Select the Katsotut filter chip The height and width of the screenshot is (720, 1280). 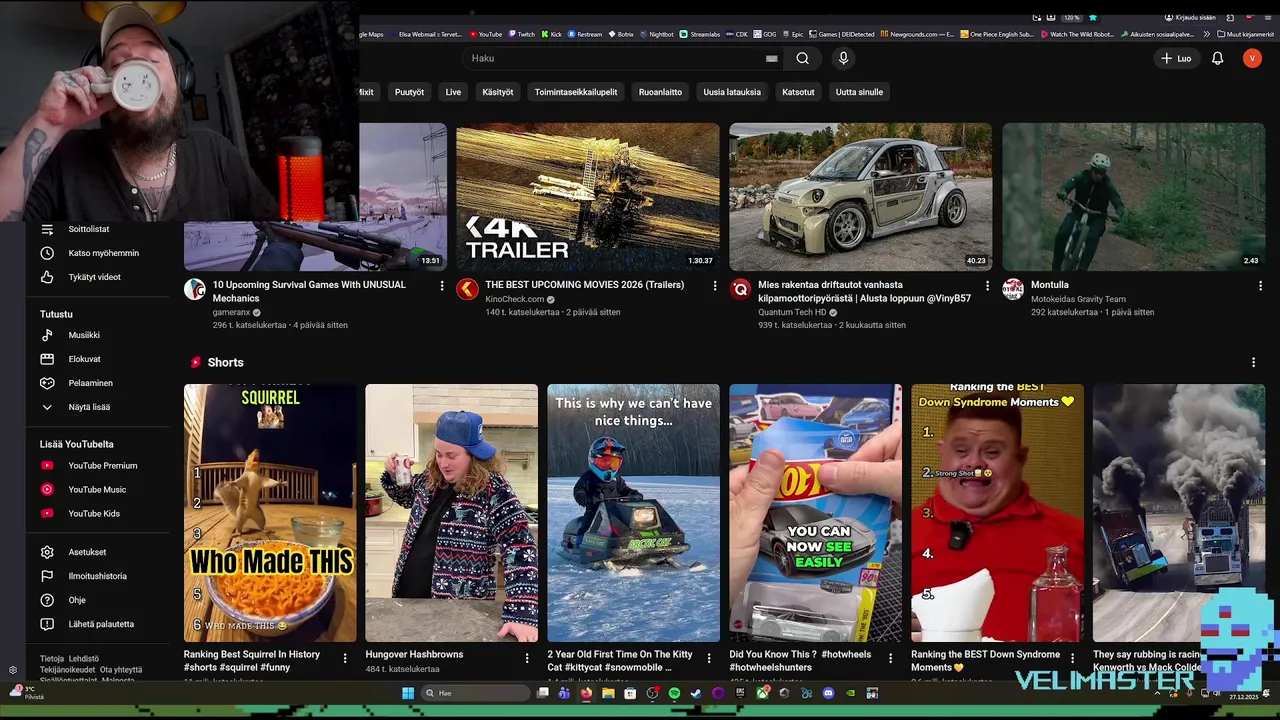798,92
